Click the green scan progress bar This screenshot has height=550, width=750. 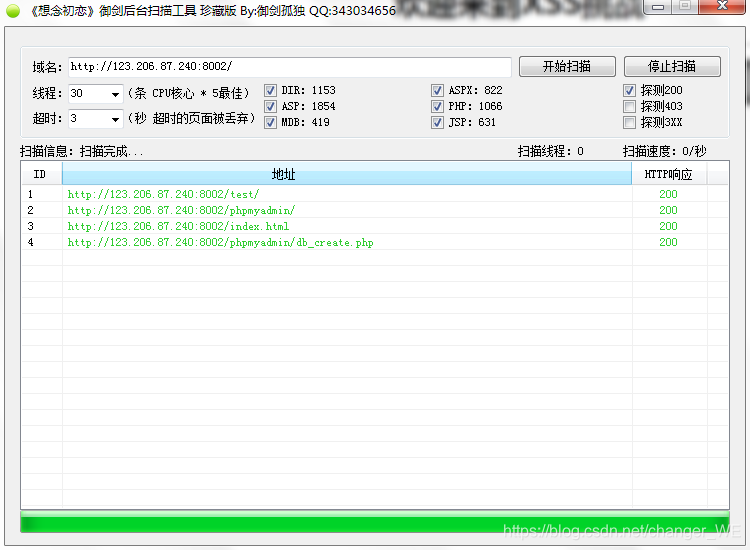[x=375, y=522]
